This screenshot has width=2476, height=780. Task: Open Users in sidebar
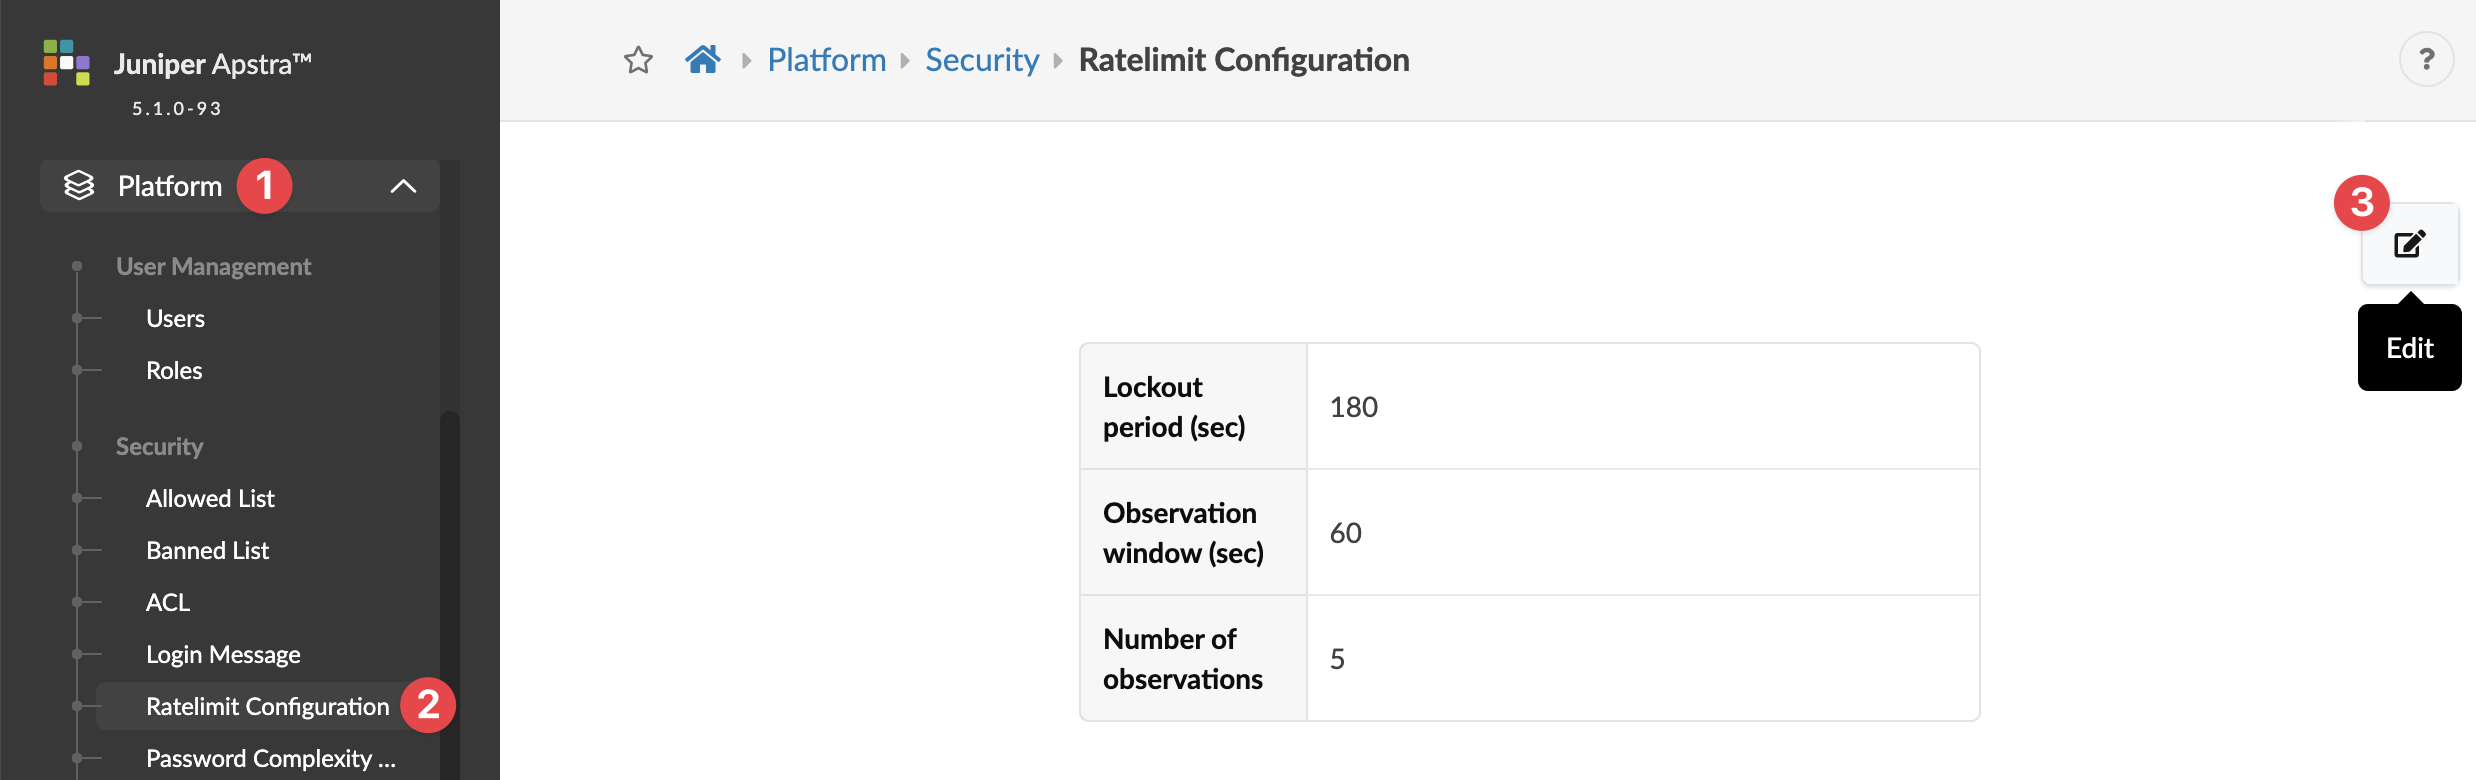tap(175, 318)
